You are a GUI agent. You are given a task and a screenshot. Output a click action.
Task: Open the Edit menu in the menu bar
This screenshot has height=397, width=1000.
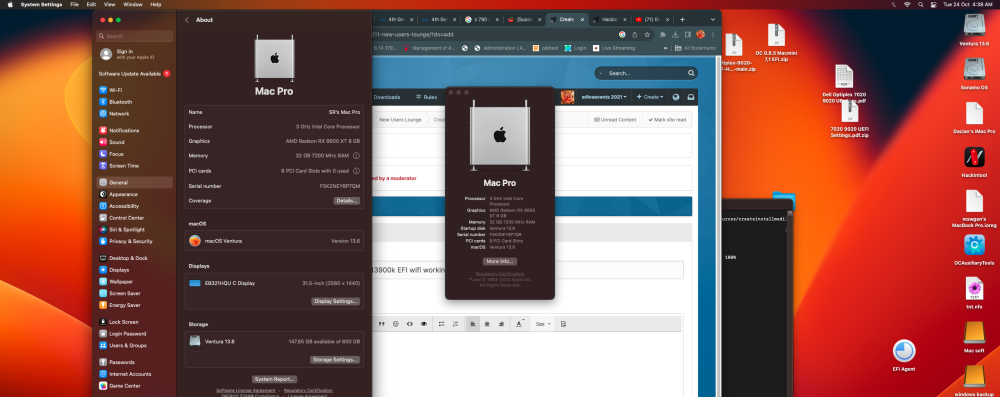tap(91, 4)
